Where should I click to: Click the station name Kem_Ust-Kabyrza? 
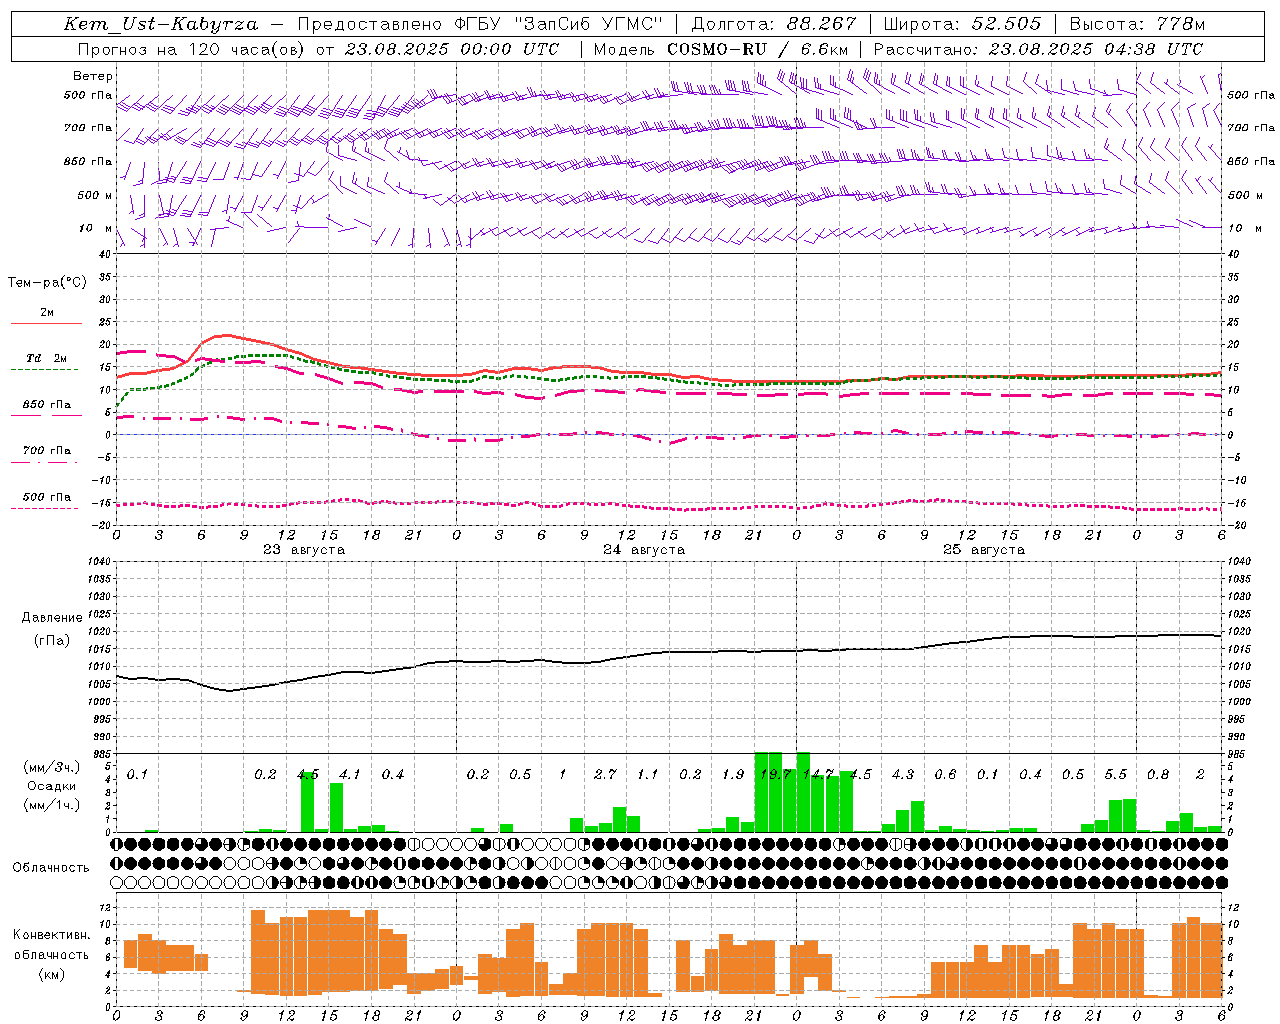click(x=160, y=25)
